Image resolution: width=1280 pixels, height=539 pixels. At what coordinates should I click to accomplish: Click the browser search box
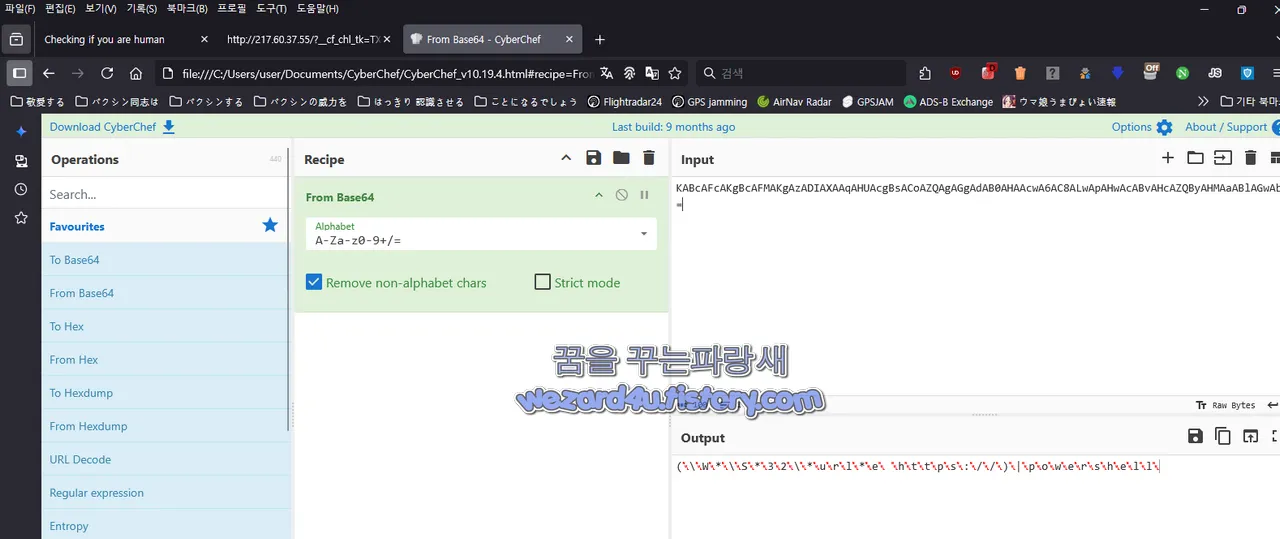800,73
